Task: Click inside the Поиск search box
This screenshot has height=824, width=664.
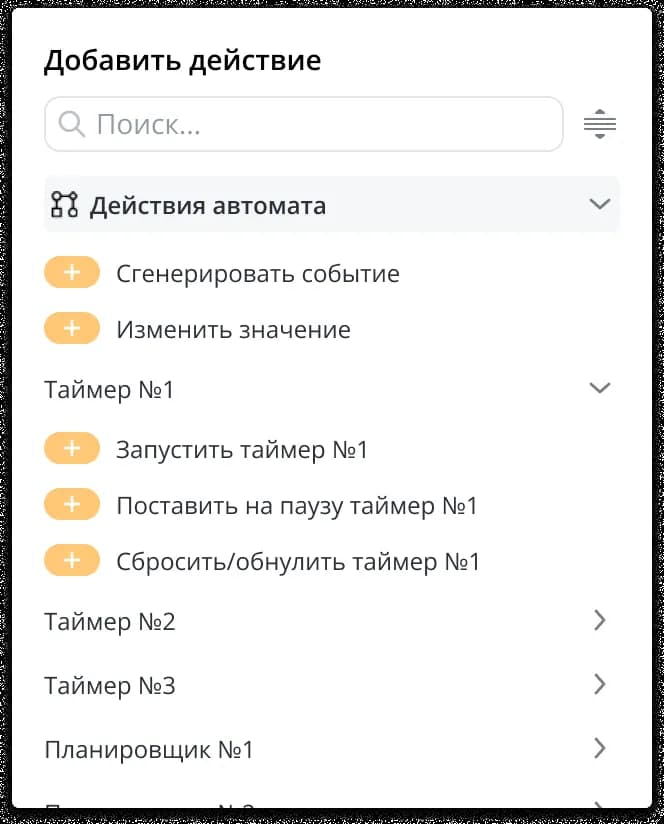Action: pos(300,123)
